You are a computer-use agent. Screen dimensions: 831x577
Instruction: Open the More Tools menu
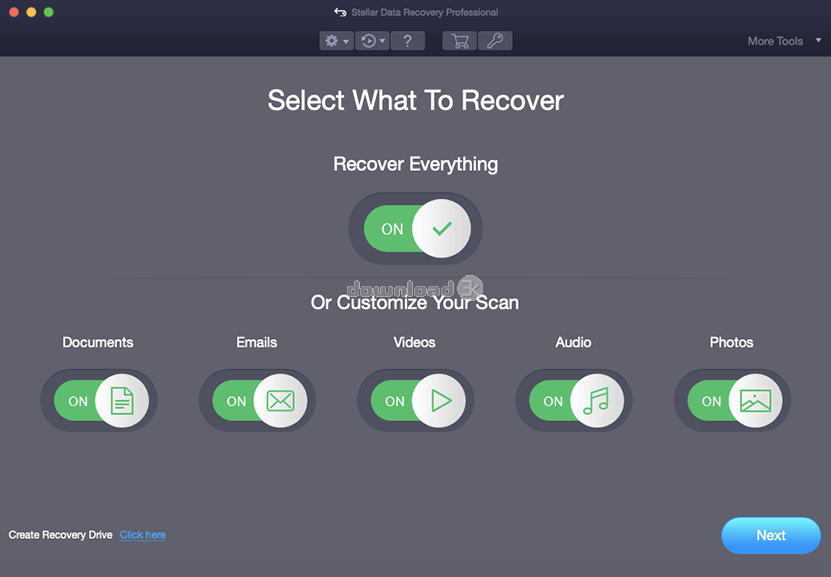coord(775,41)
